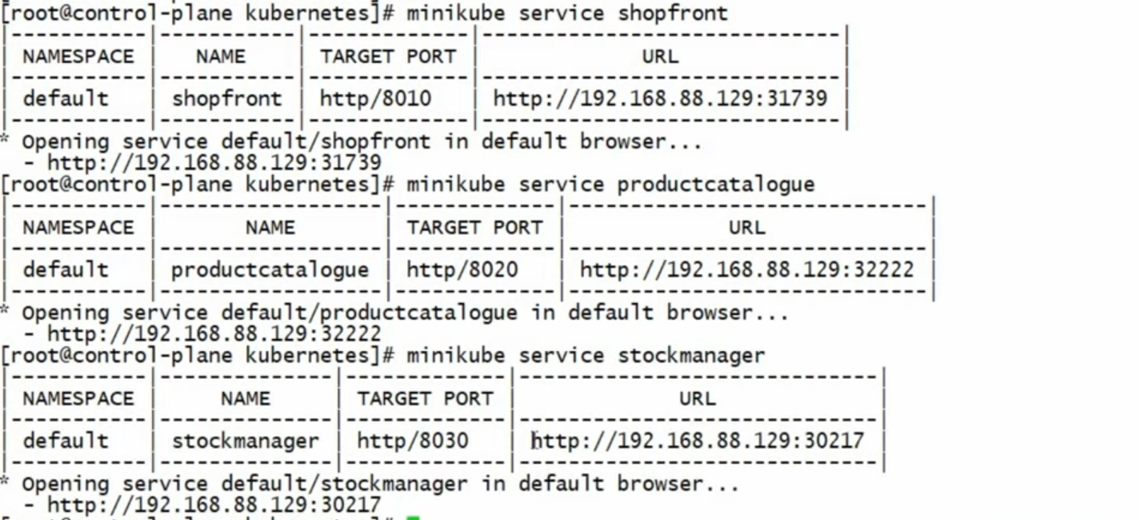The width and height of the screenshot is (1139, 520).
Task: Click the productcatalogue URL in the table
Action: [747, 270]
